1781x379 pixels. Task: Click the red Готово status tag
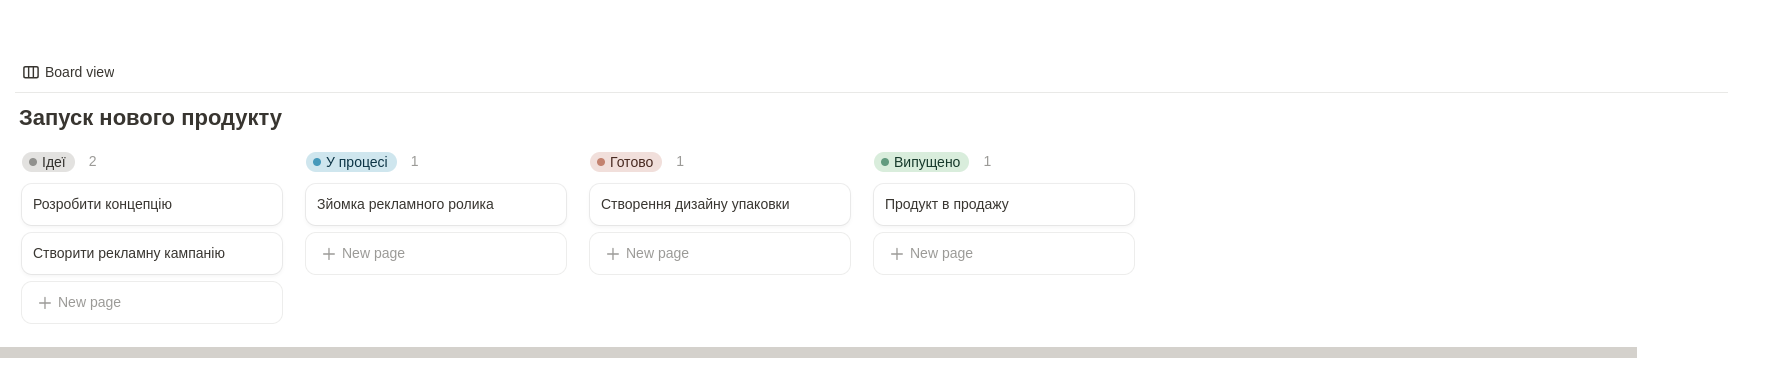626,162
